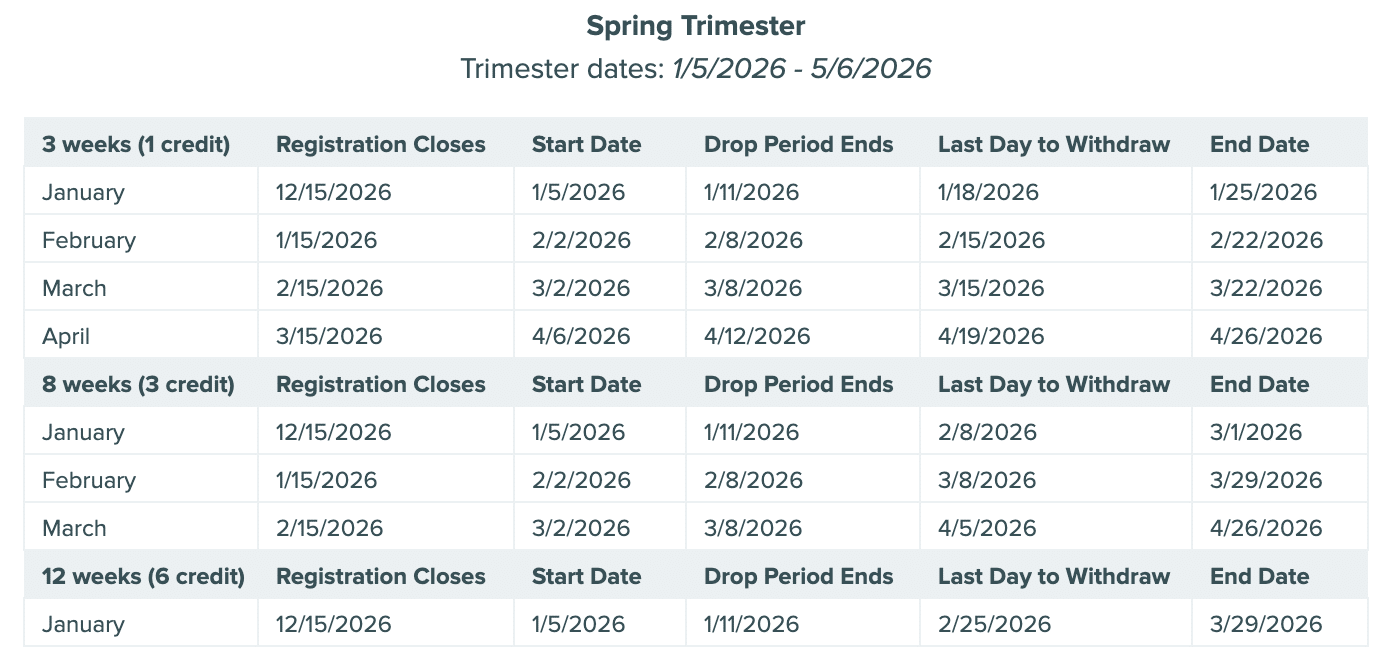Screen dimensions: 1390x672
Task: Select the trimester dates range text
Action: tap(801, 69)
